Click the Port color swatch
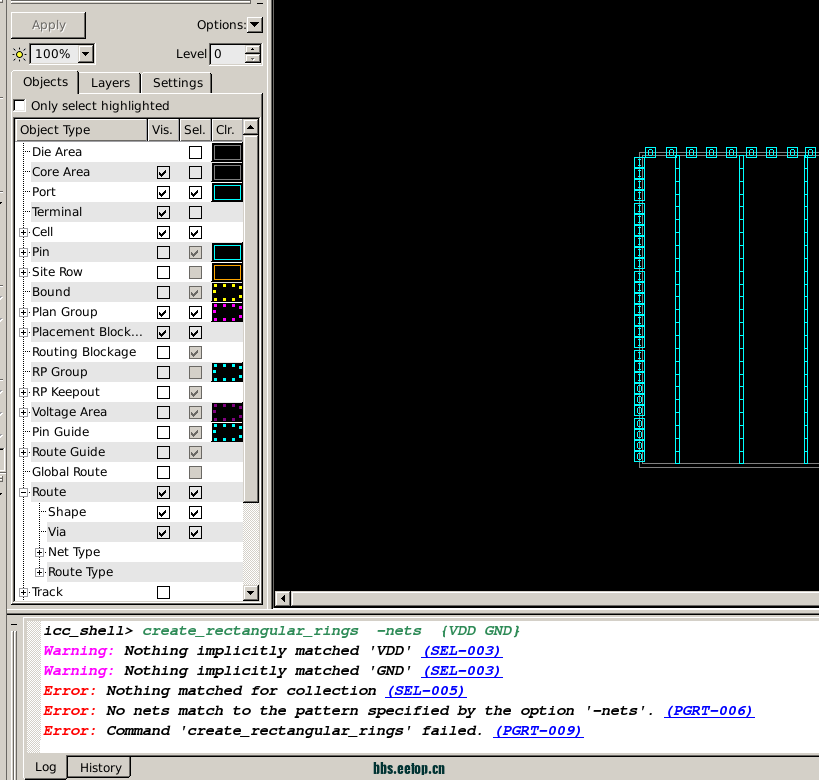This screenshot has width=819, height=780. pyautogui.click(x=227, y=192)
